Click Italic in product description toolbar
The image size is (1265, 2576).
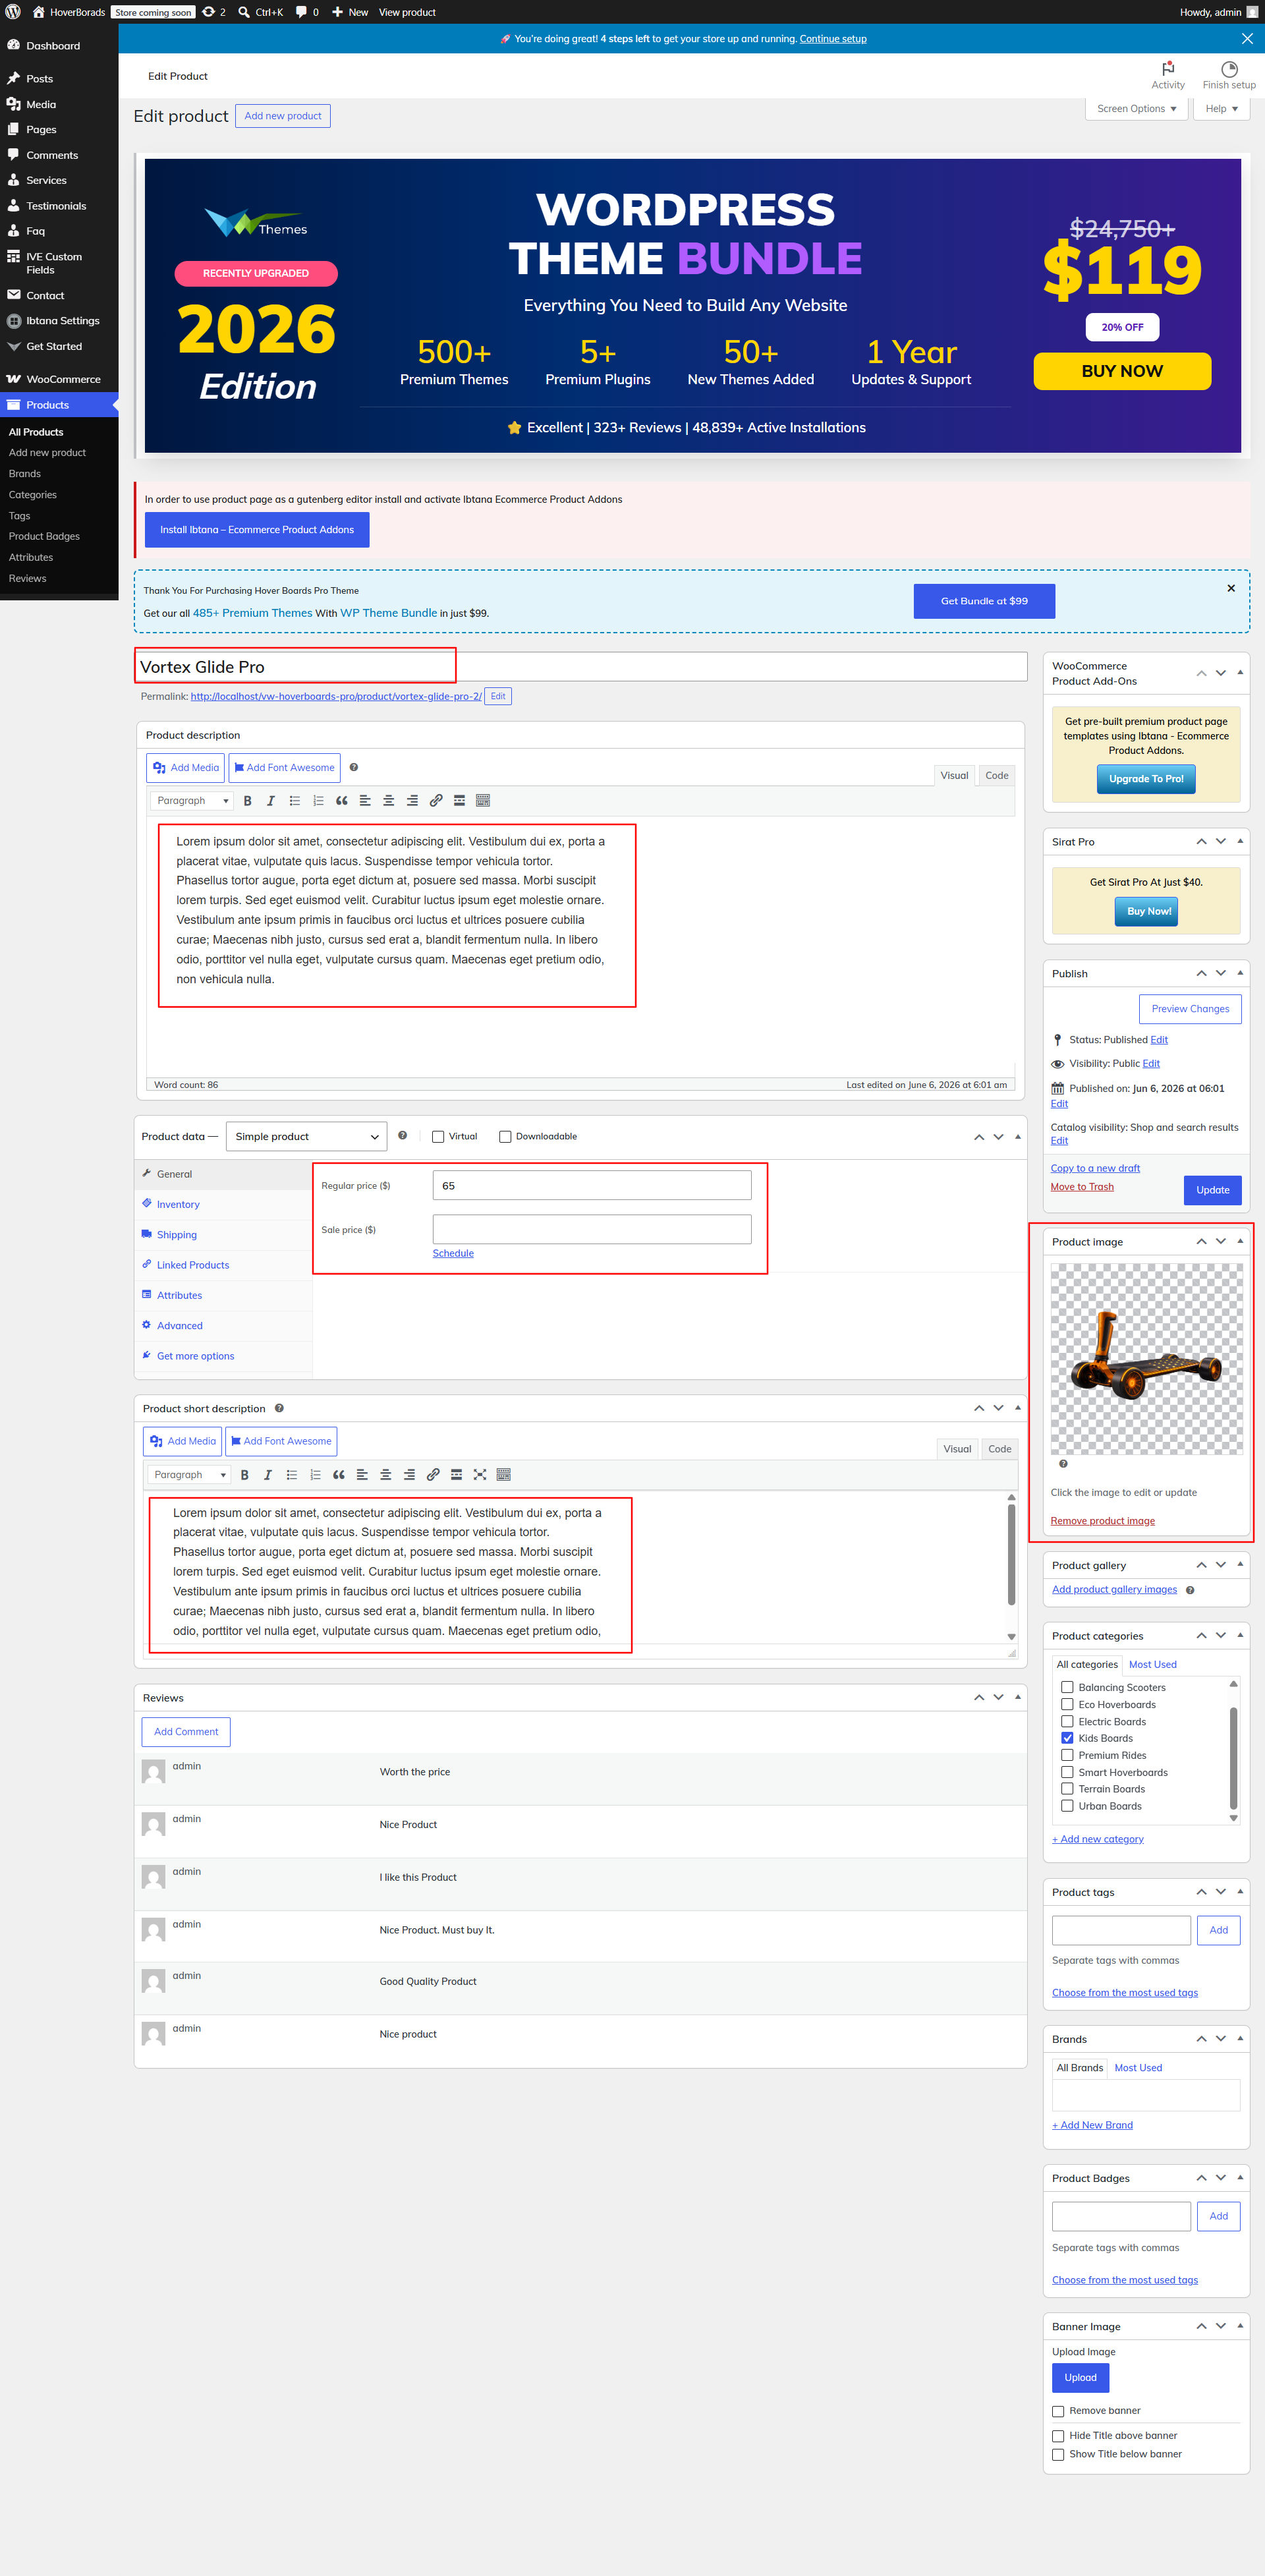(x=270, y=801)
